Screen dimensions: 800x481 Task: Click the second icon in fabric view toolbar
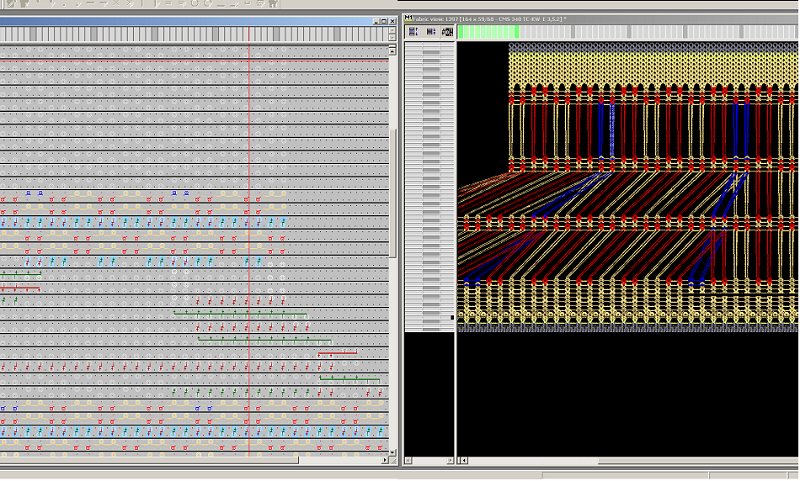coord(430,32)
